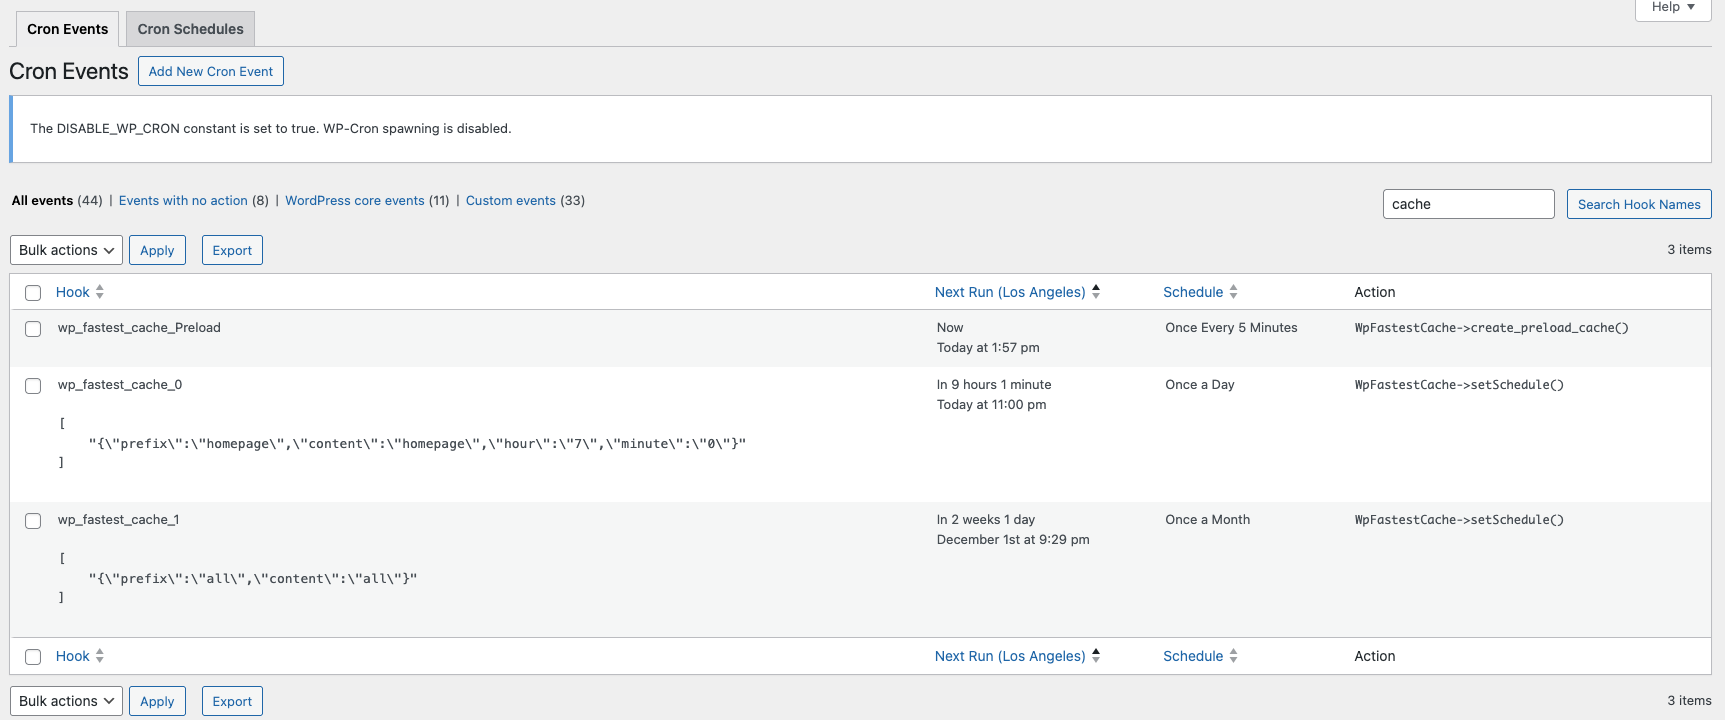1725x720 pixels.
Task: Switch to the Cron Events tab
Action: (x=67, y=29)
